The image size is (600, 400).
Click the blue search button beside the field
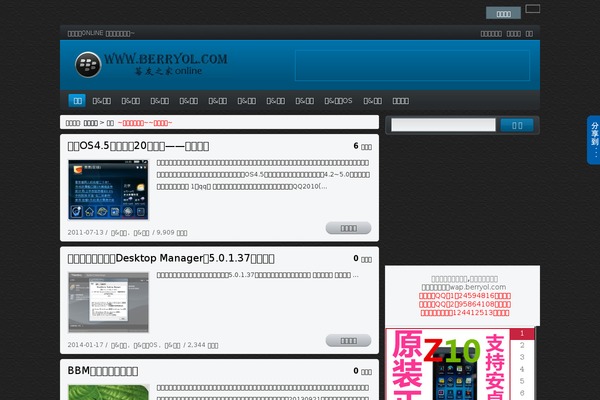pos(517,125)
